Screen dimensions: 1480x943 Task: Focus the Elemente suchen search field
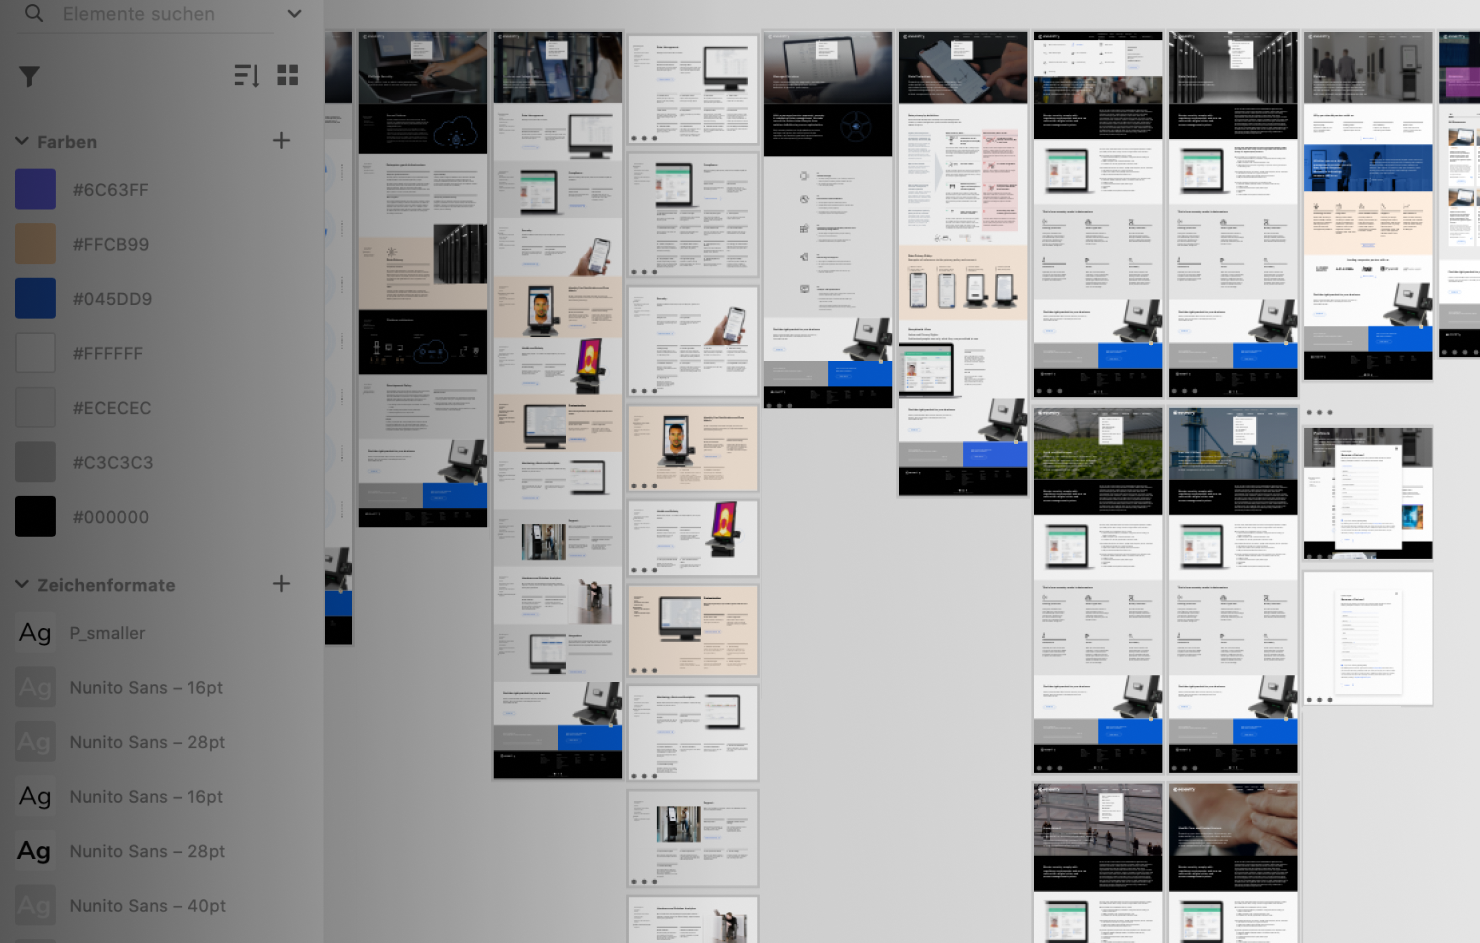pyautogui.click(x=150, y=14)
